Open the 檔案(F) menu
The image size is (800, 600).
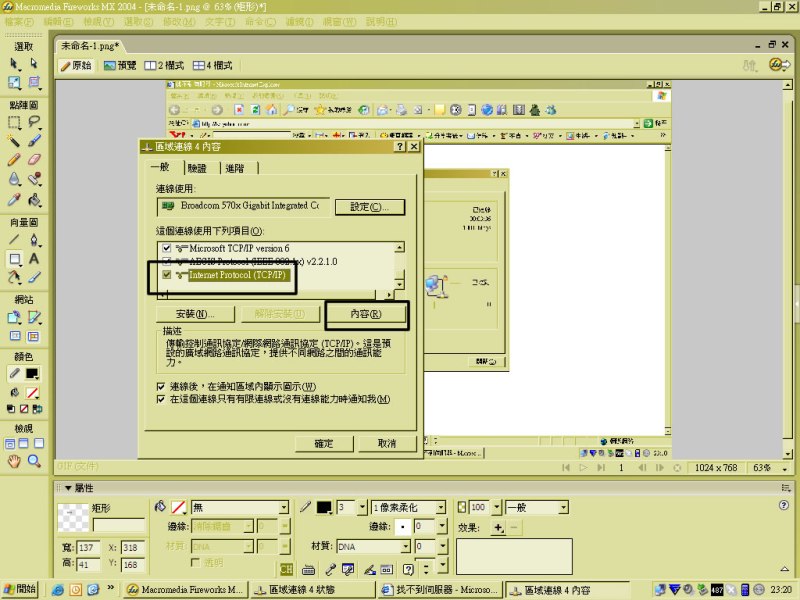coord(19,22)
